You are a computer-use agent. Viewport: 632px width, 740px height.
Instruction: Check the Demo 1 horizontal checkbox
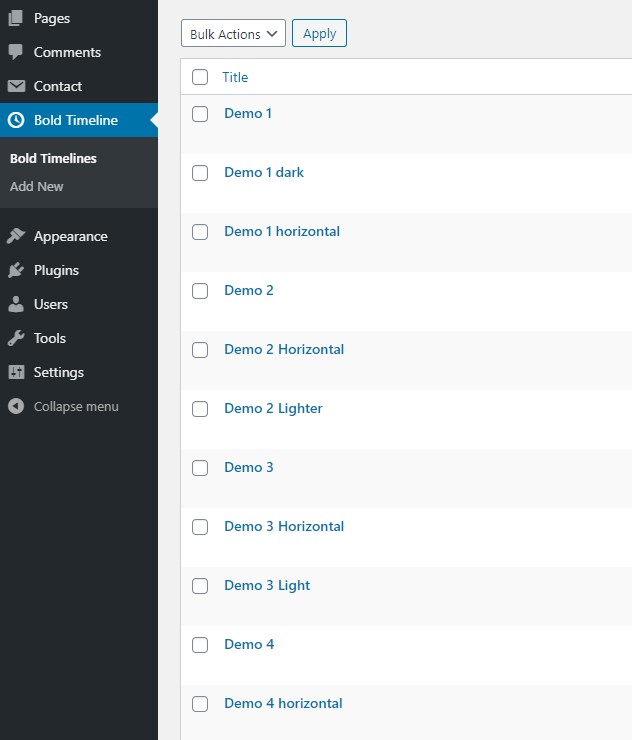pos(200,232)
